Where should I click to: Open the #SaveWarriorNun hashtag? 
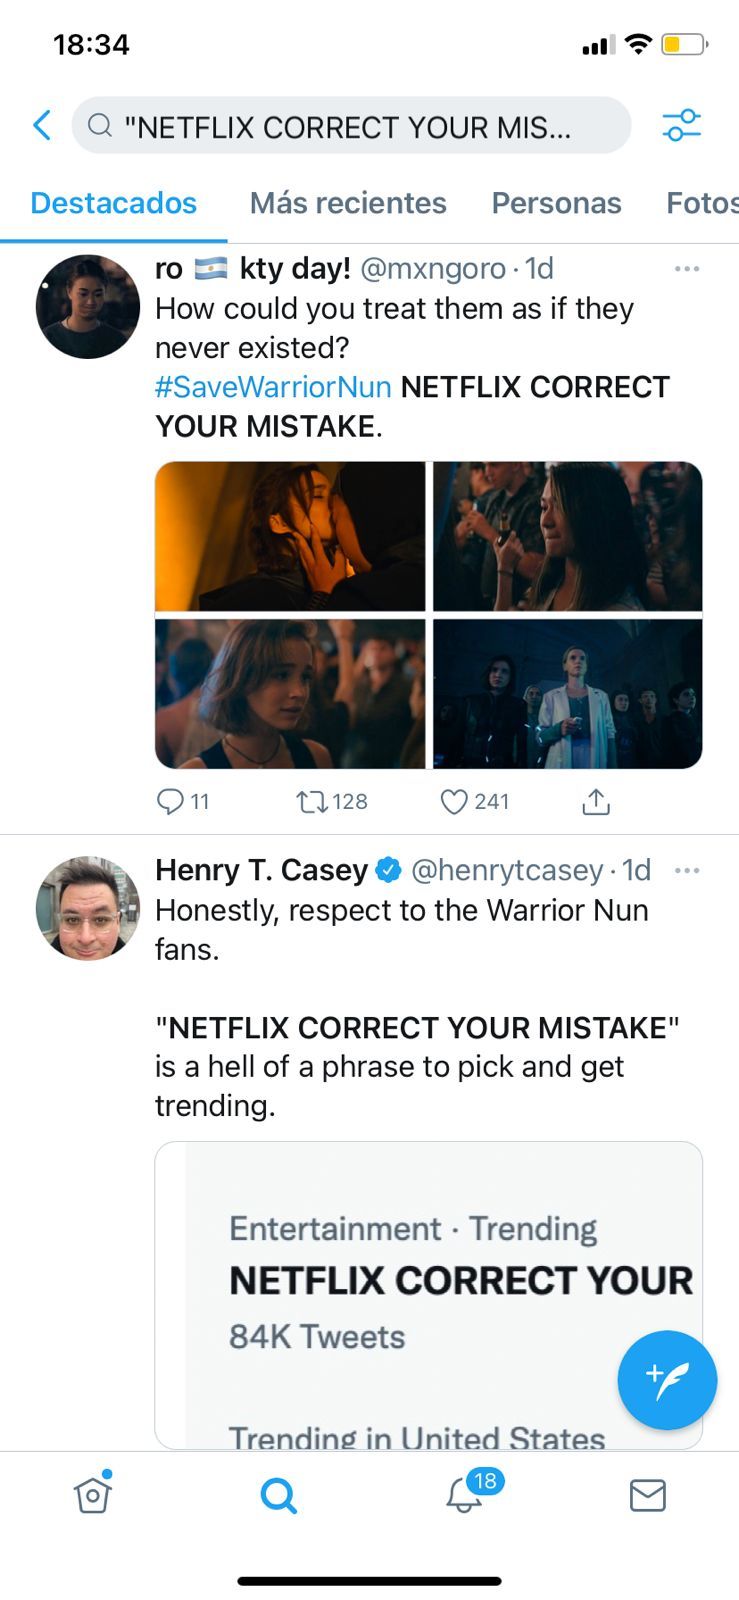point(273,387)
